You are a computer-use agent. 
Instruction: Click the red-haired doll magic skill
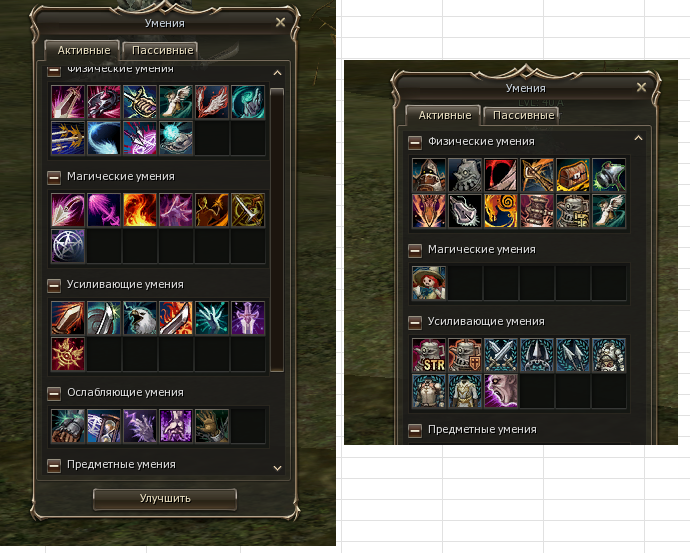coord(429,283)
